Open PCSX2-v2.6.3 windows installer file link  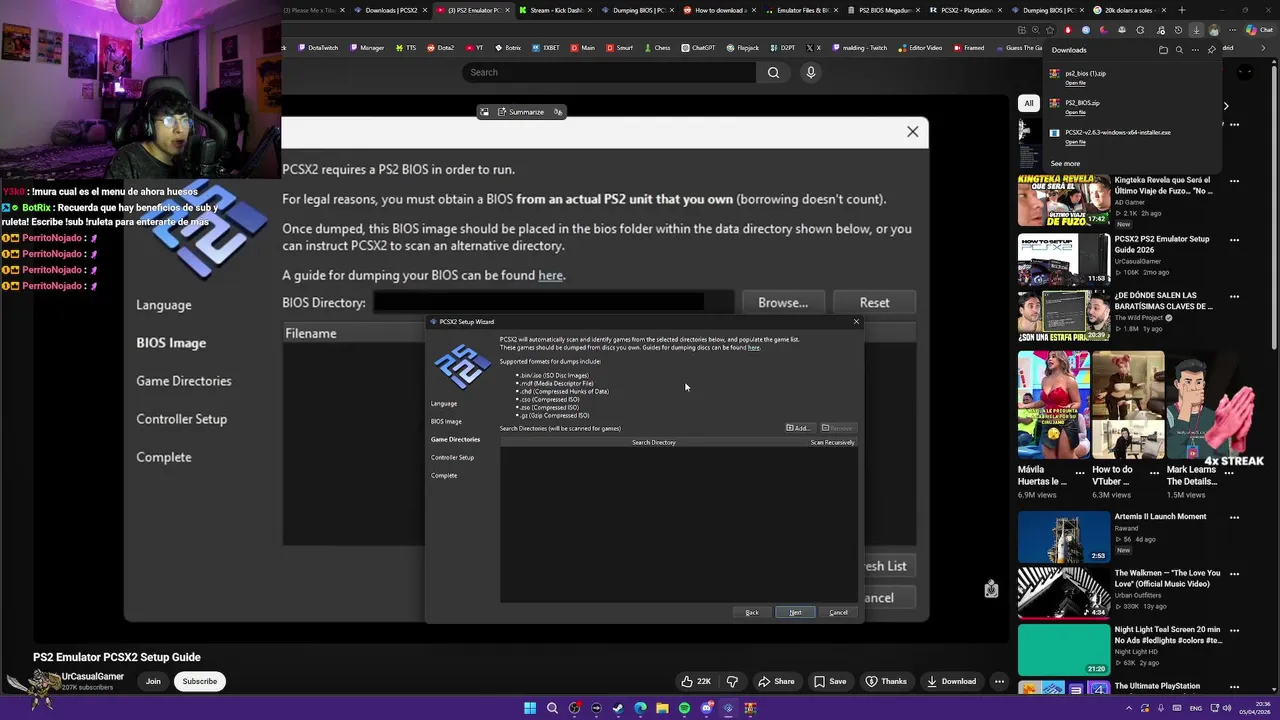pyautogui.click(x=1075, y=142)
